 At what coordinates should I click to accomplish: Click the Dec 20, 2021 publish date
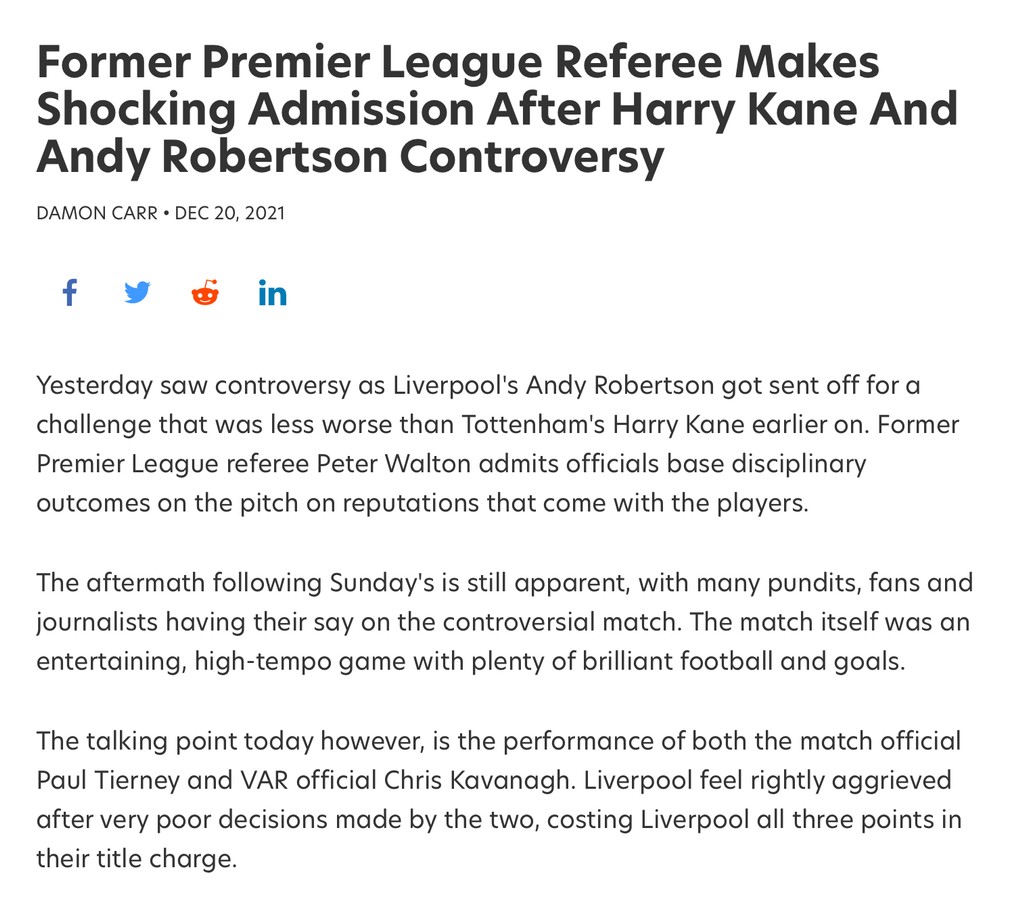(230, 213)
